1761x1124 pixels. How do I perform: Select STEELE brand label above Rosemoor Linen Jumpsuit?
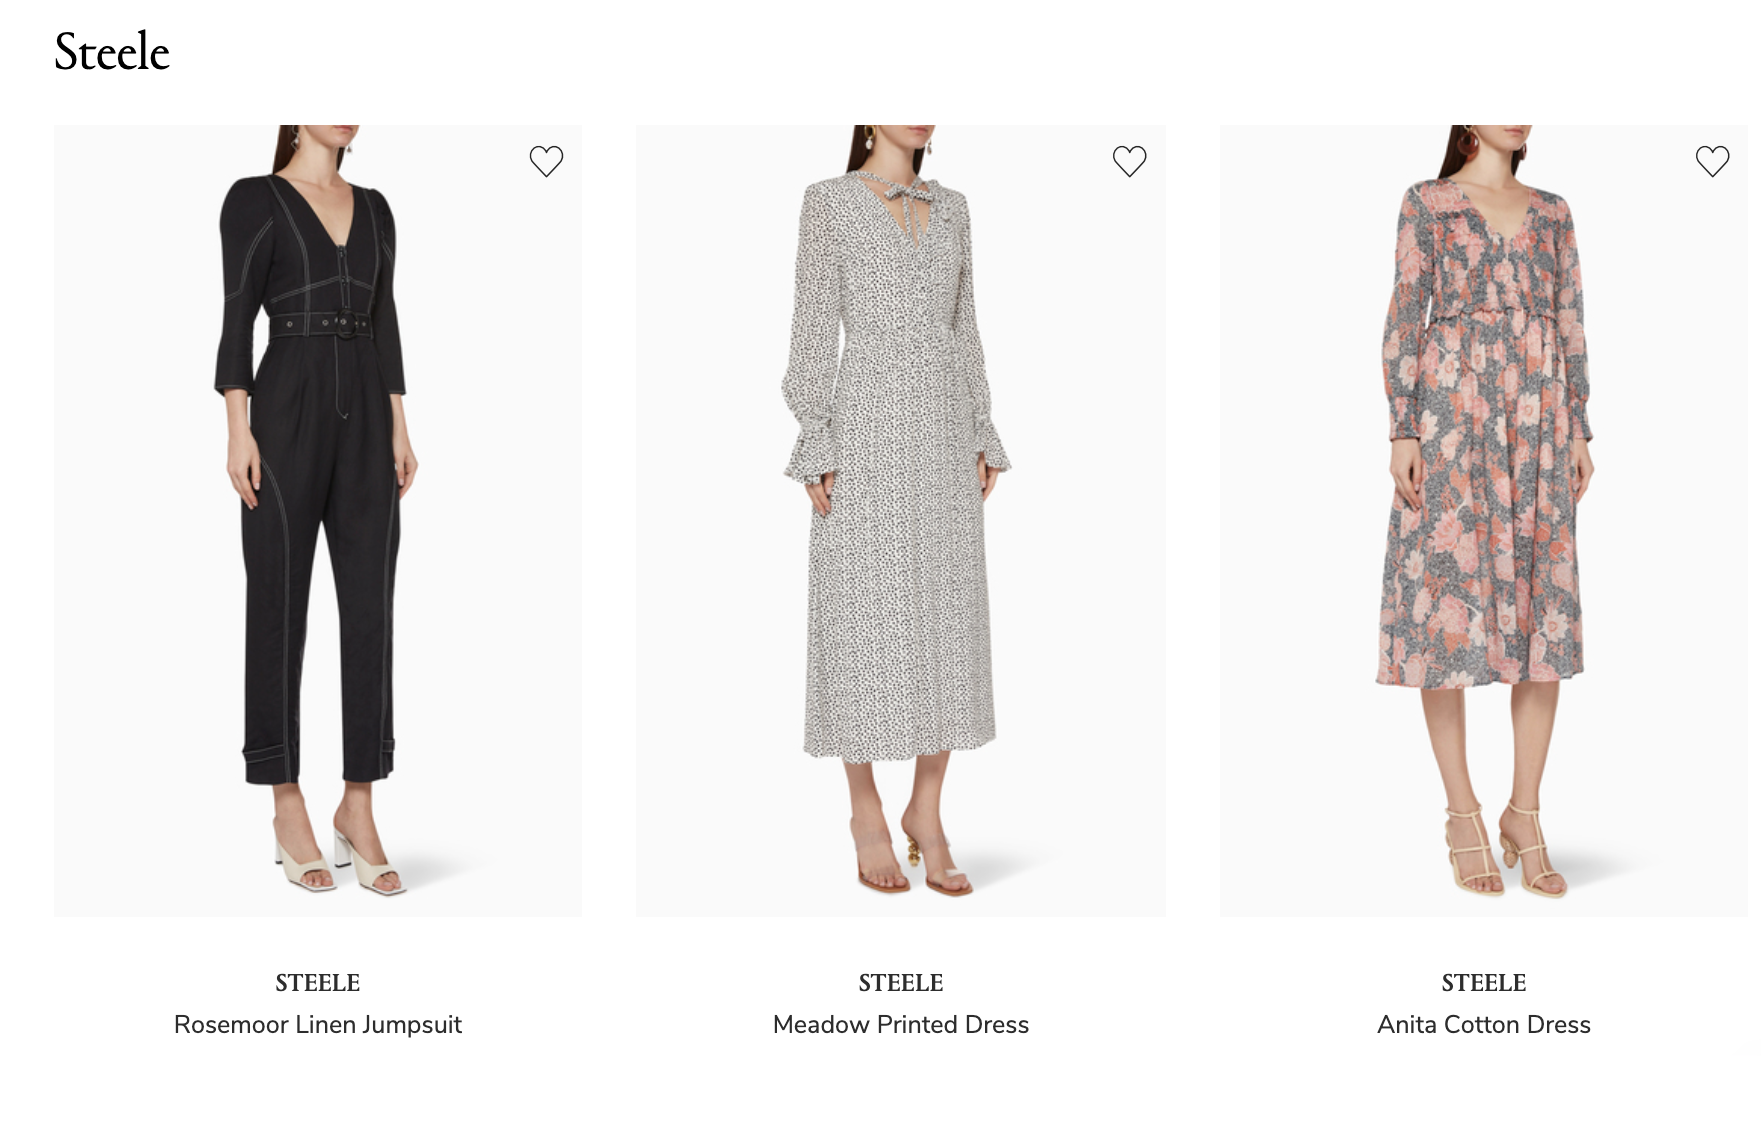[x=318, y=983]
